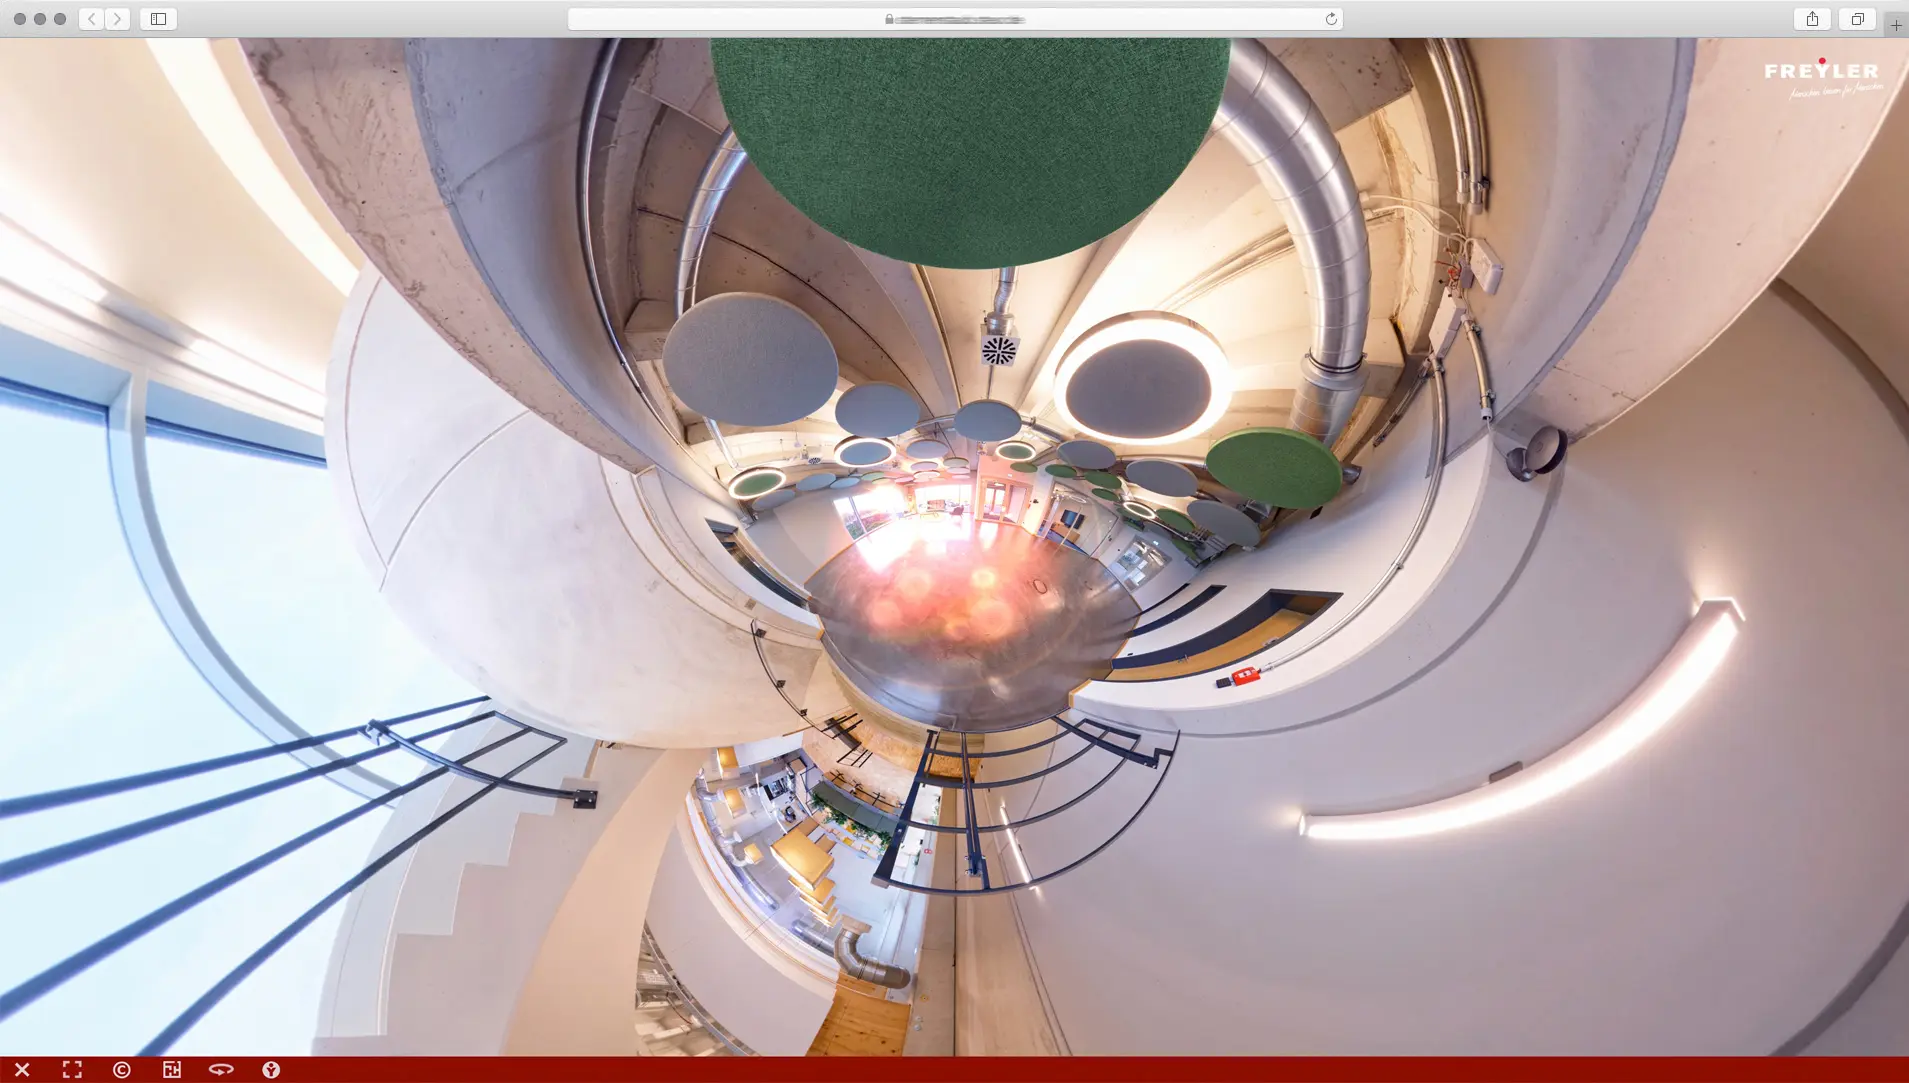Image resolution: width=1909 pixels, height=1083 pixels.
Task: Click the red fire alarm box in panorama
Action: click(x=1243, y=677)
